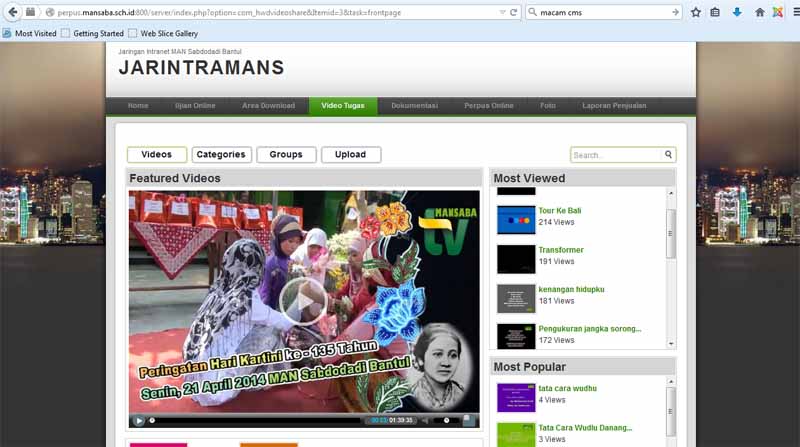Bookmark this page with the star icon
Viewport: 800px width, 447px height.
[x=696, y=12]
